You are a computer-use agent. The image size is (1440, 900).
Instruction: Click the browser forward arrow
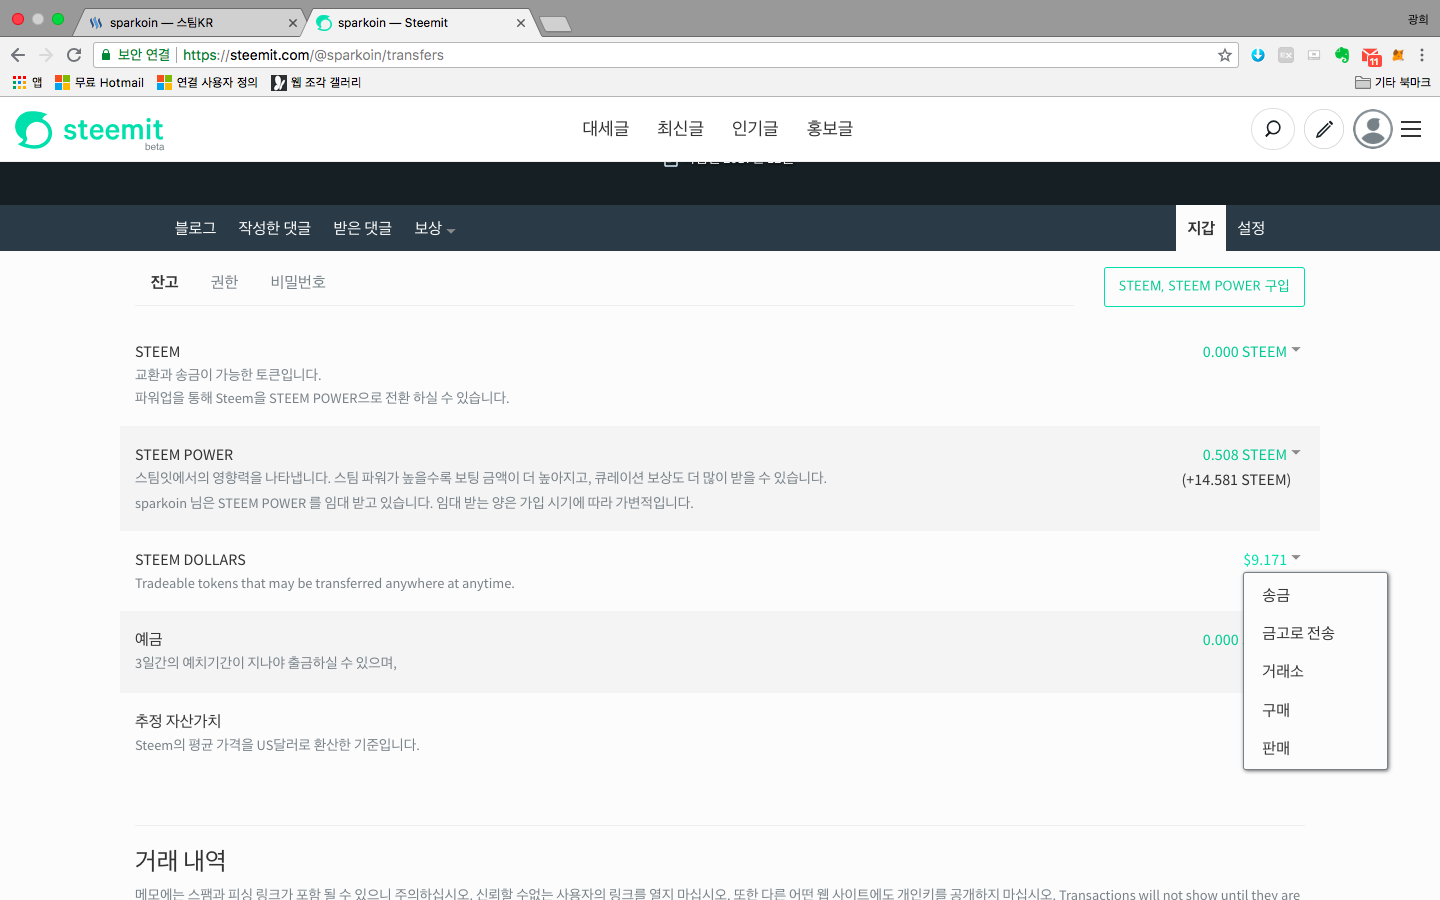pos(46,55)
